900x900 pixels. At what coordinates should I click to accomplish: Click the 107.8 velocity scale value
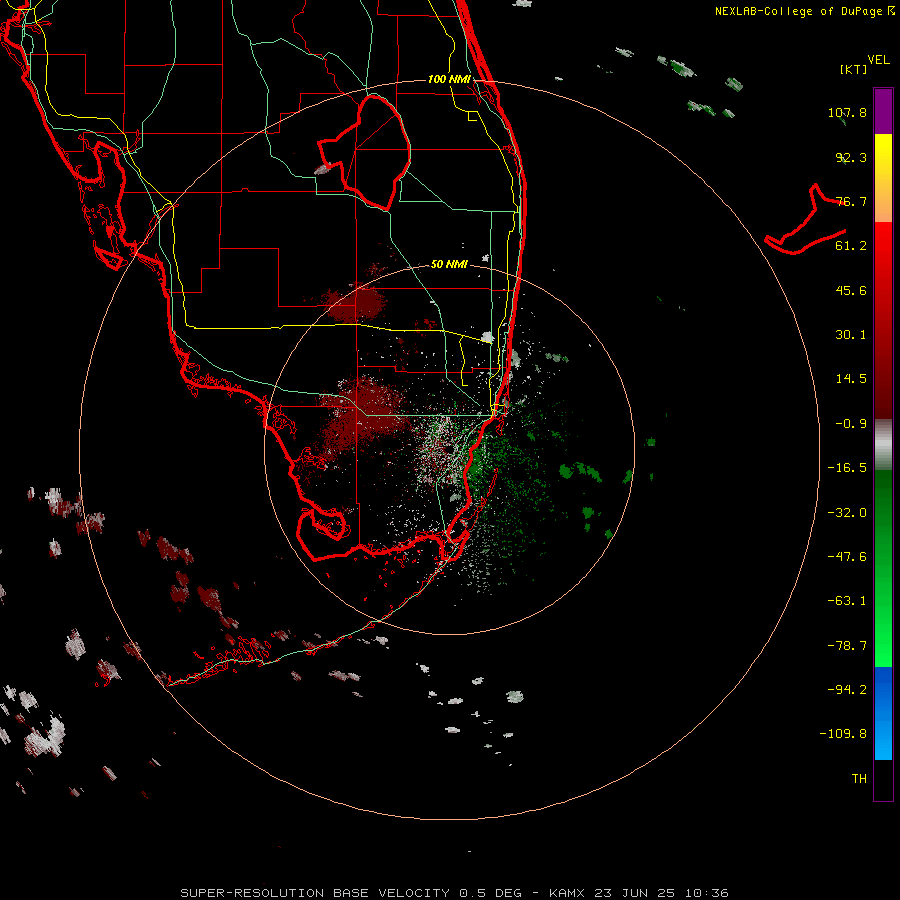(847, 112)
